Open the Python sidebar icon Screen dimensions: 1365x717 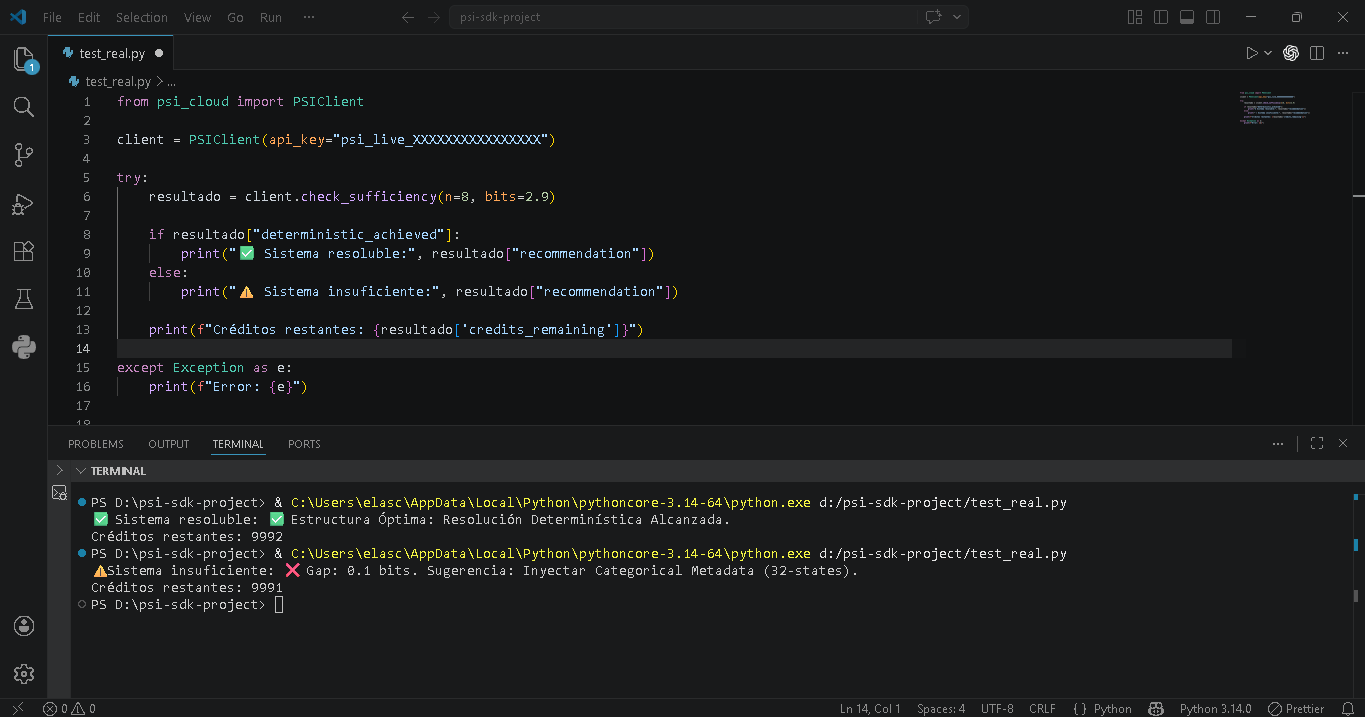(x=24, y=347)
